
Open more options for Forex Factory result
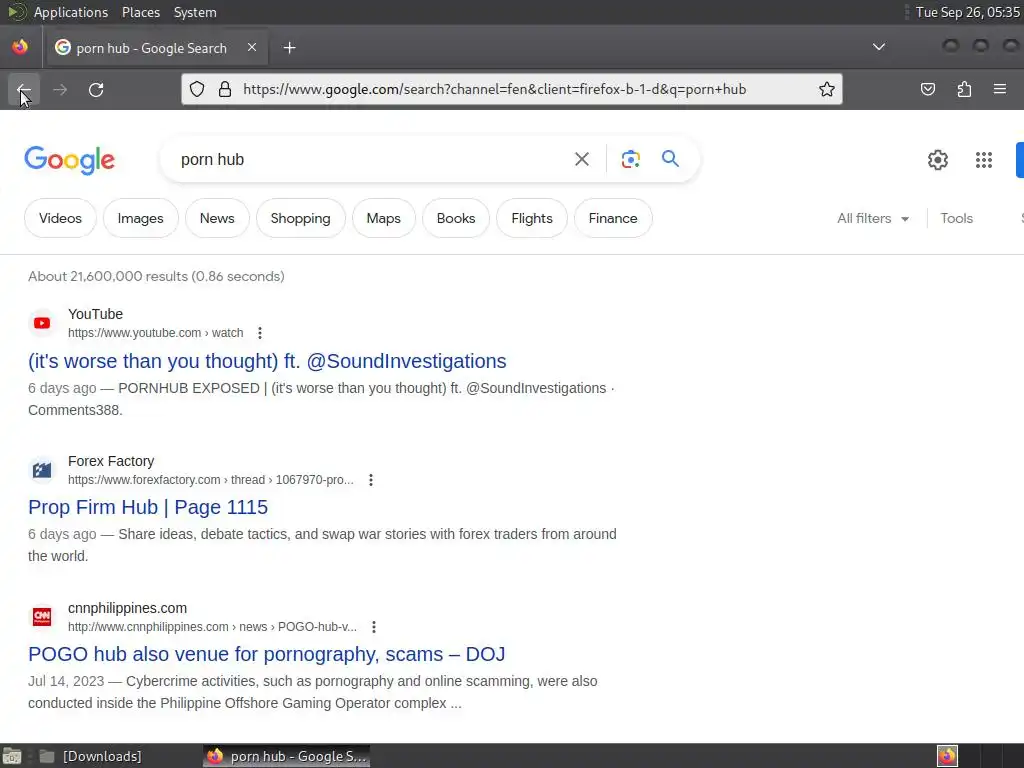(x=371, y=480)
